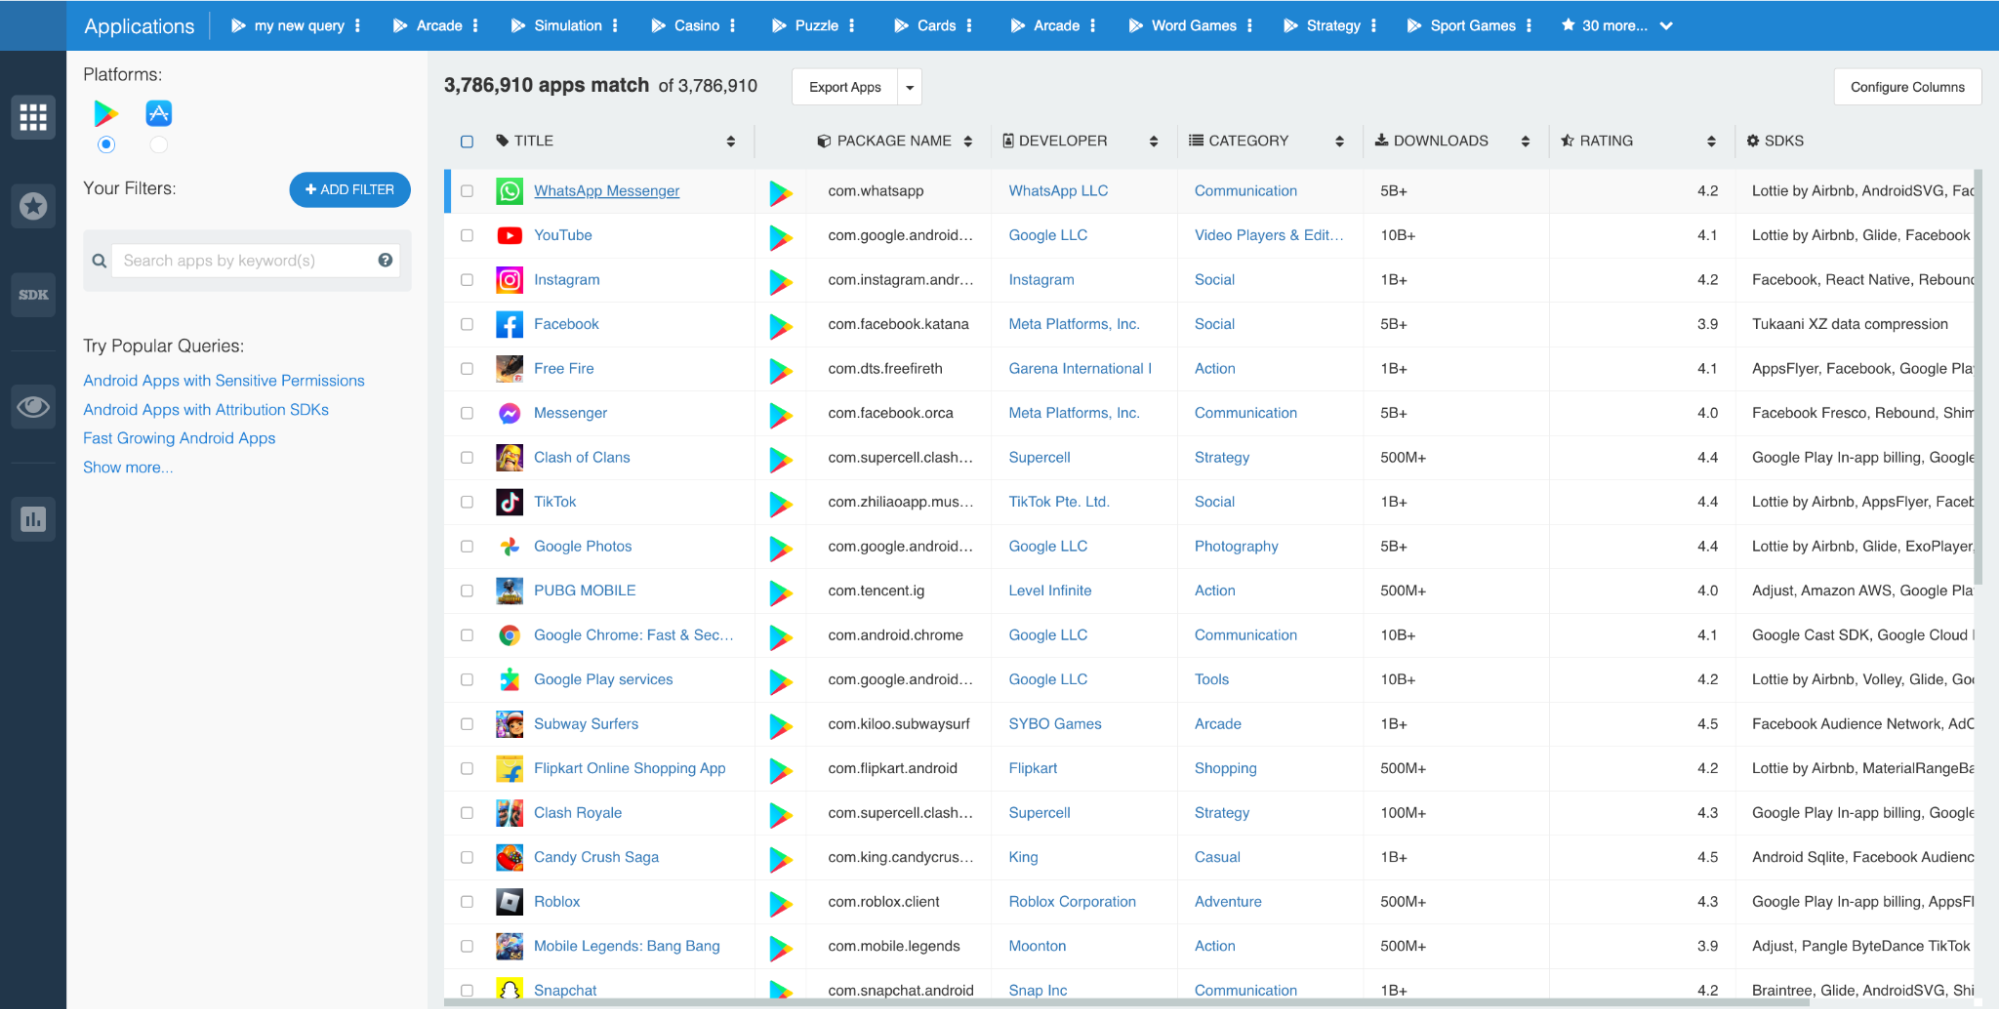Open the applications grid in sidebar
The image size is (1999, 1010).
click(x=33, y=118)
